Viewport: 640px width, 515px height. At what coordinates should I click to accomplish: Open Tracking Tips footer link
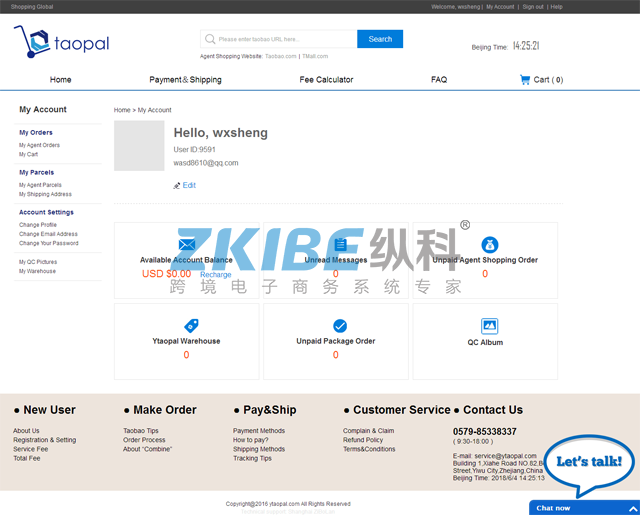pos(252,459)
